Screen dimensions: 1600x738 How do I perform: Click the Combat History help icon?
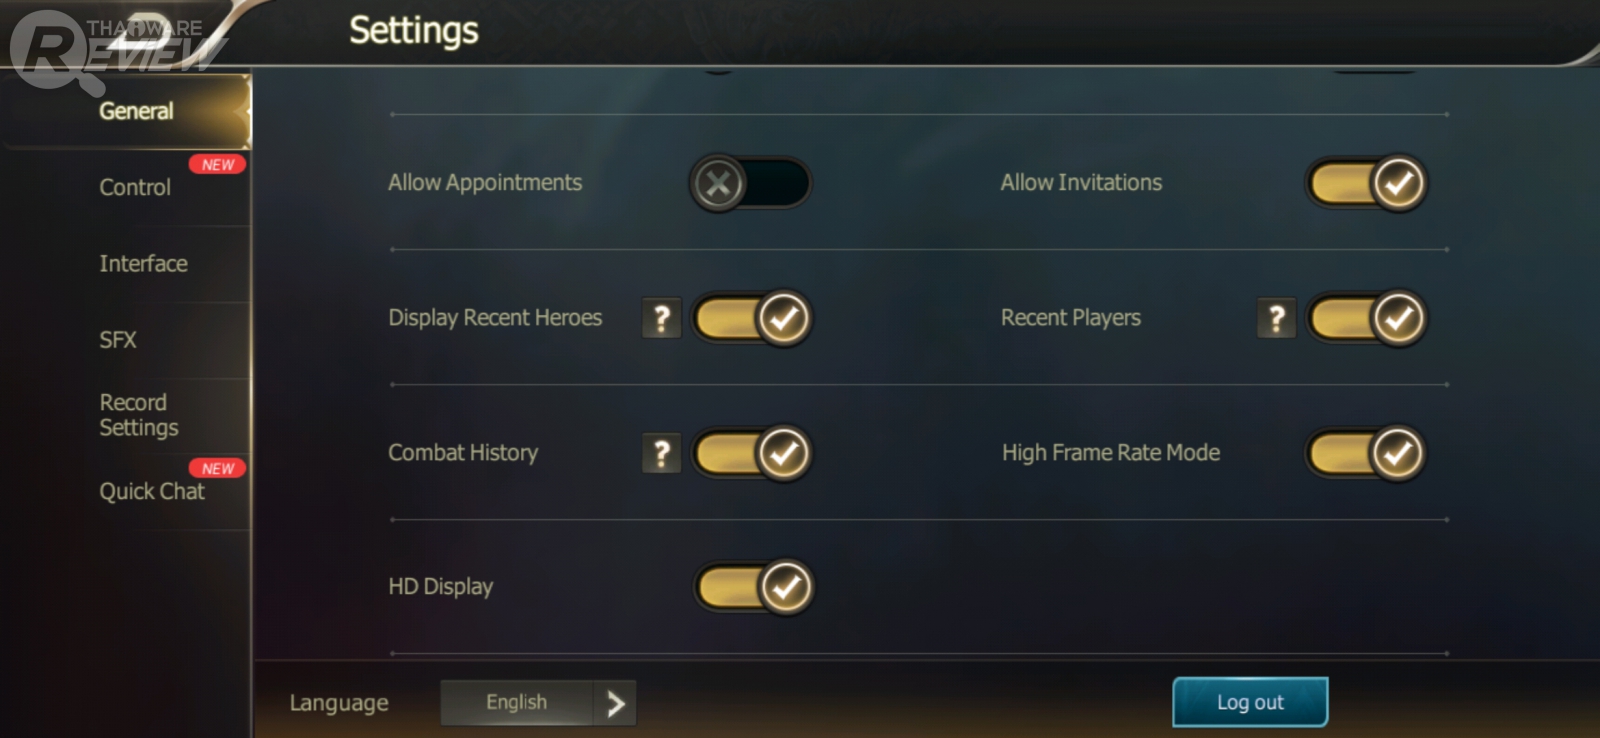661,453
